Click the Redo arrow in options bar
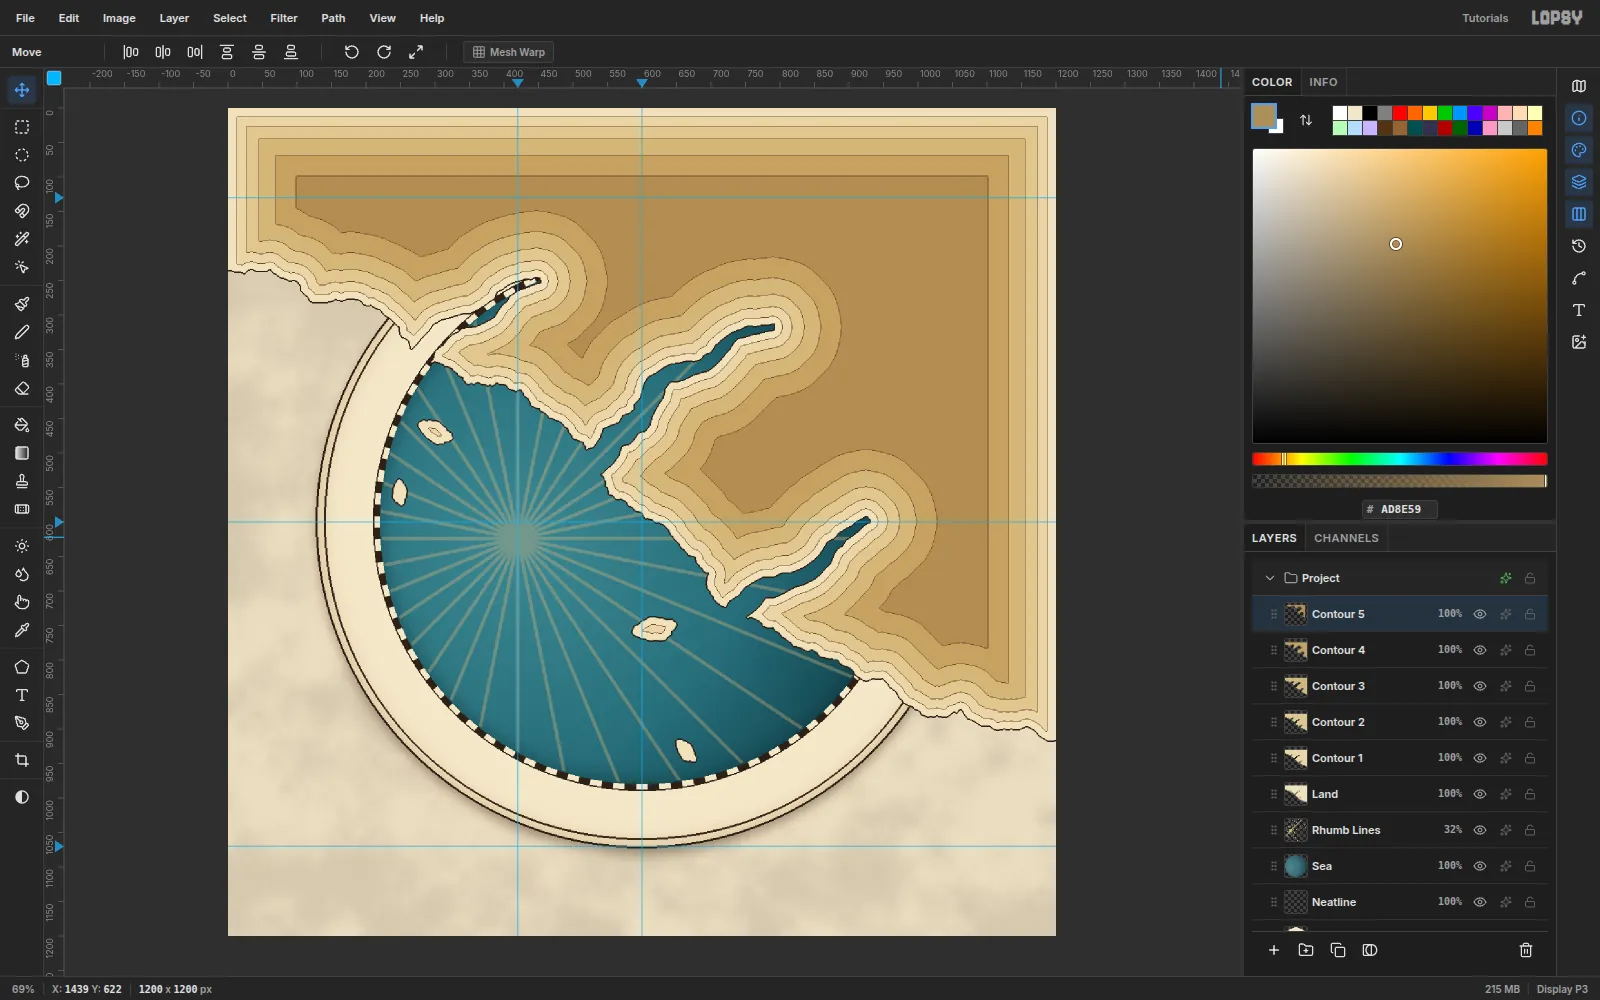This screenshot has width=1600, height=1000. point(384,52)
